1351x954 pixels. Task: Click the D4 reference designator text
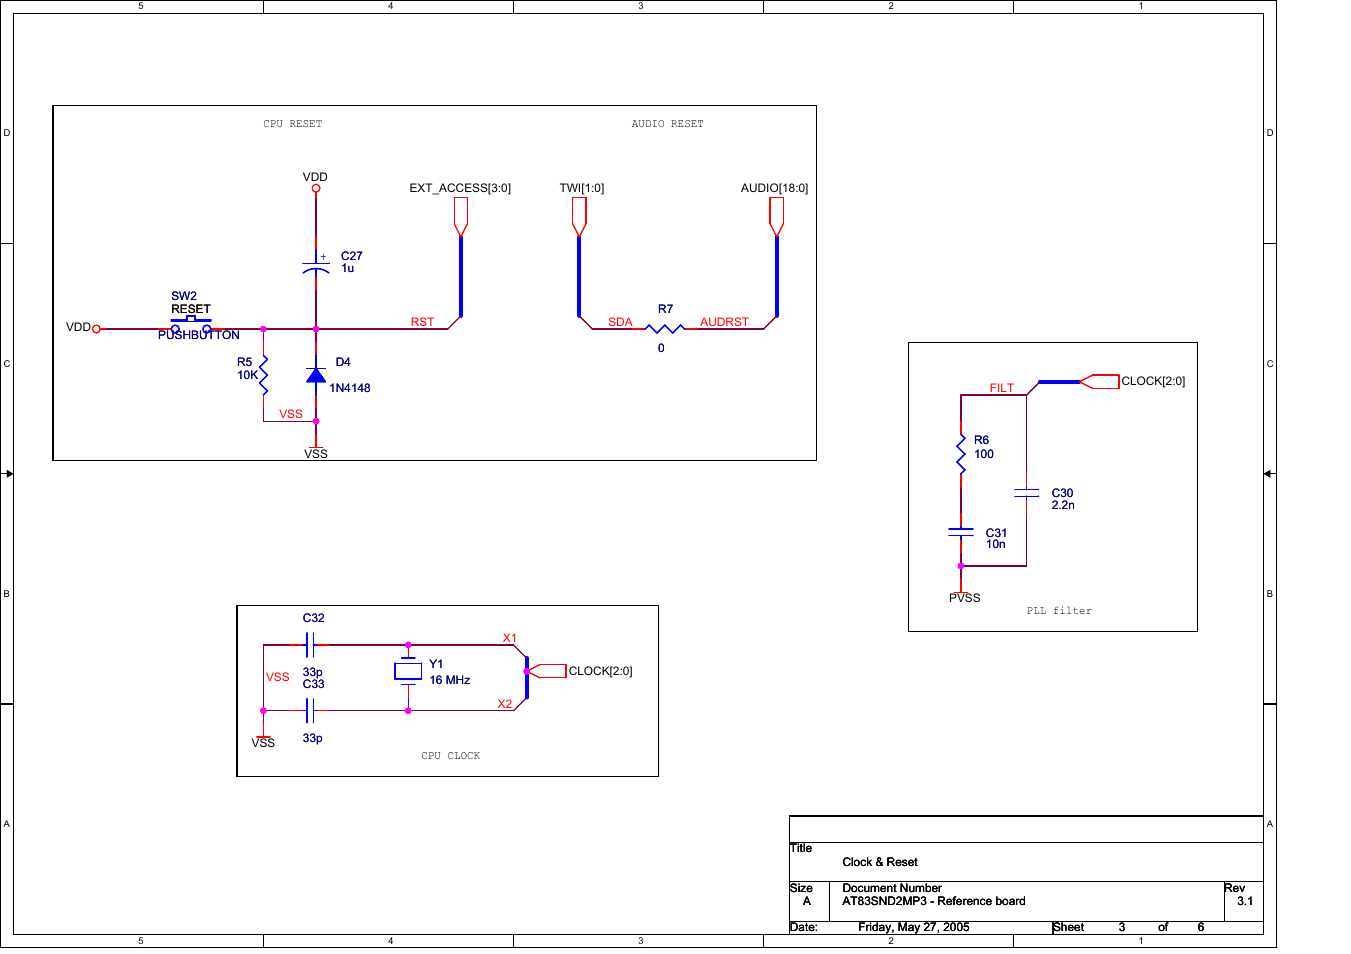343,362
